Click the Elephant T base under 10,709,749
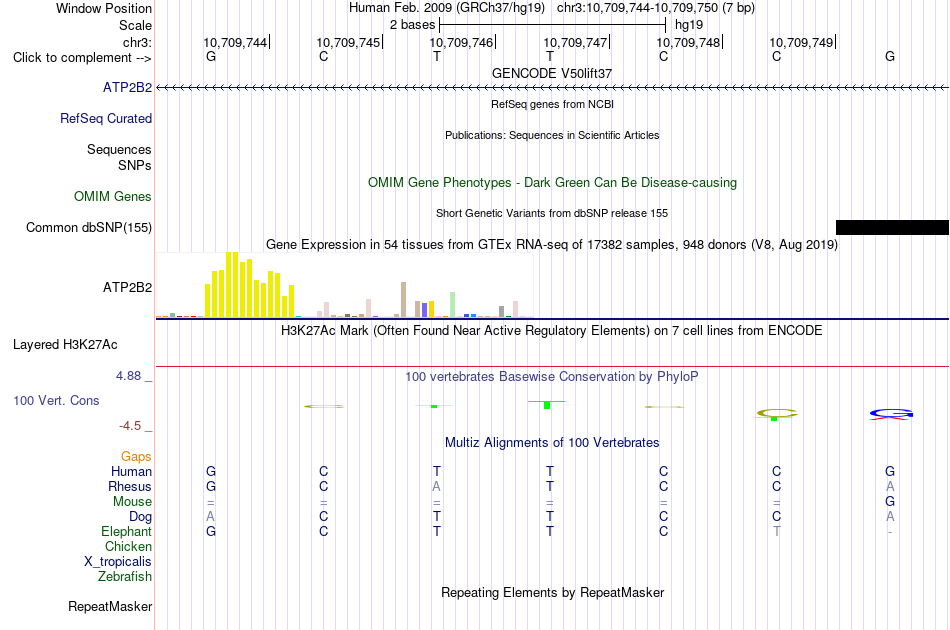 click(777, 531)
